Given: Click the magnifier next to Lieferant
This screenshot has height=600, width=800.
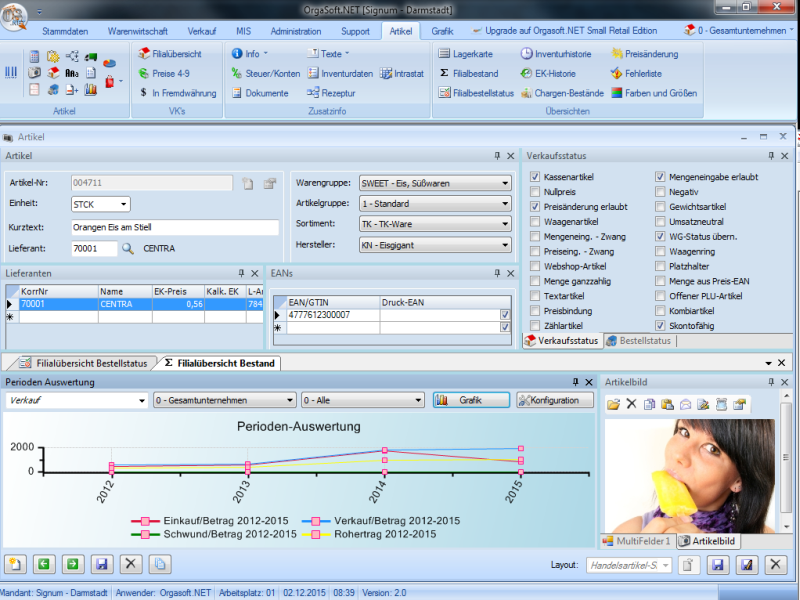Looking at the screenshot, I should (x=128, y=248).
